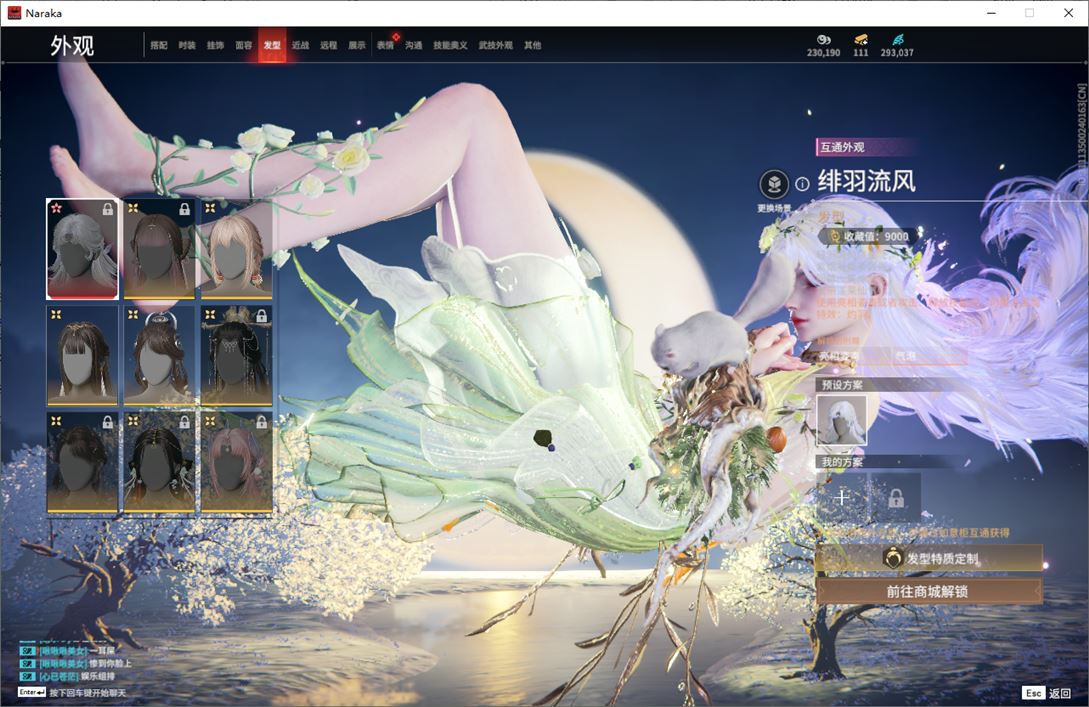Click the silver coin currency icon
The image size is (1089, 707).
(x=824, y=40)
